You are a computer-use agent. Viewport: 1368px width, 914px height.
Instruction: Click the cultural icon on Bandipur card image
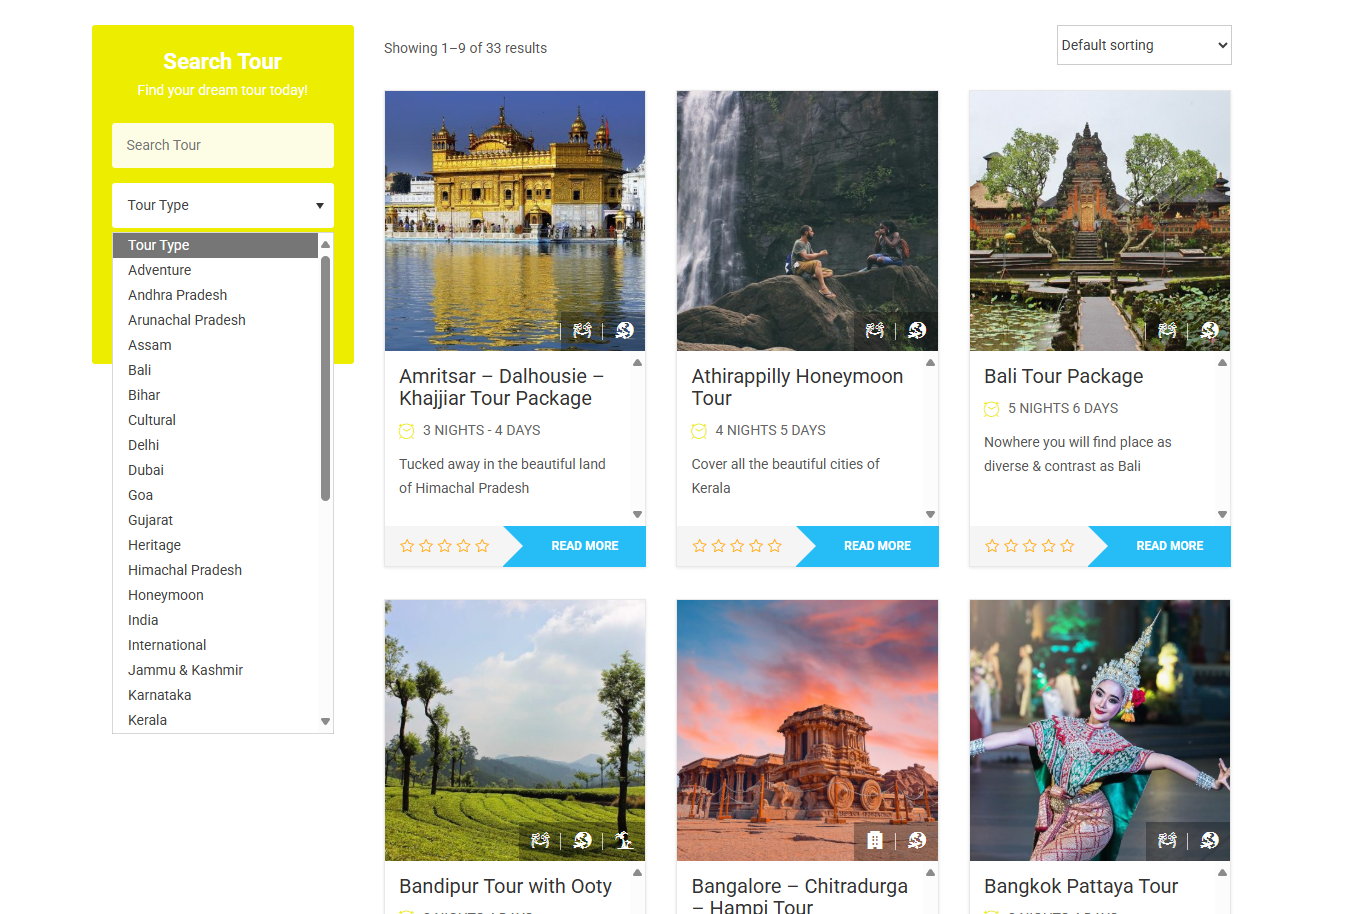[540, 840]
